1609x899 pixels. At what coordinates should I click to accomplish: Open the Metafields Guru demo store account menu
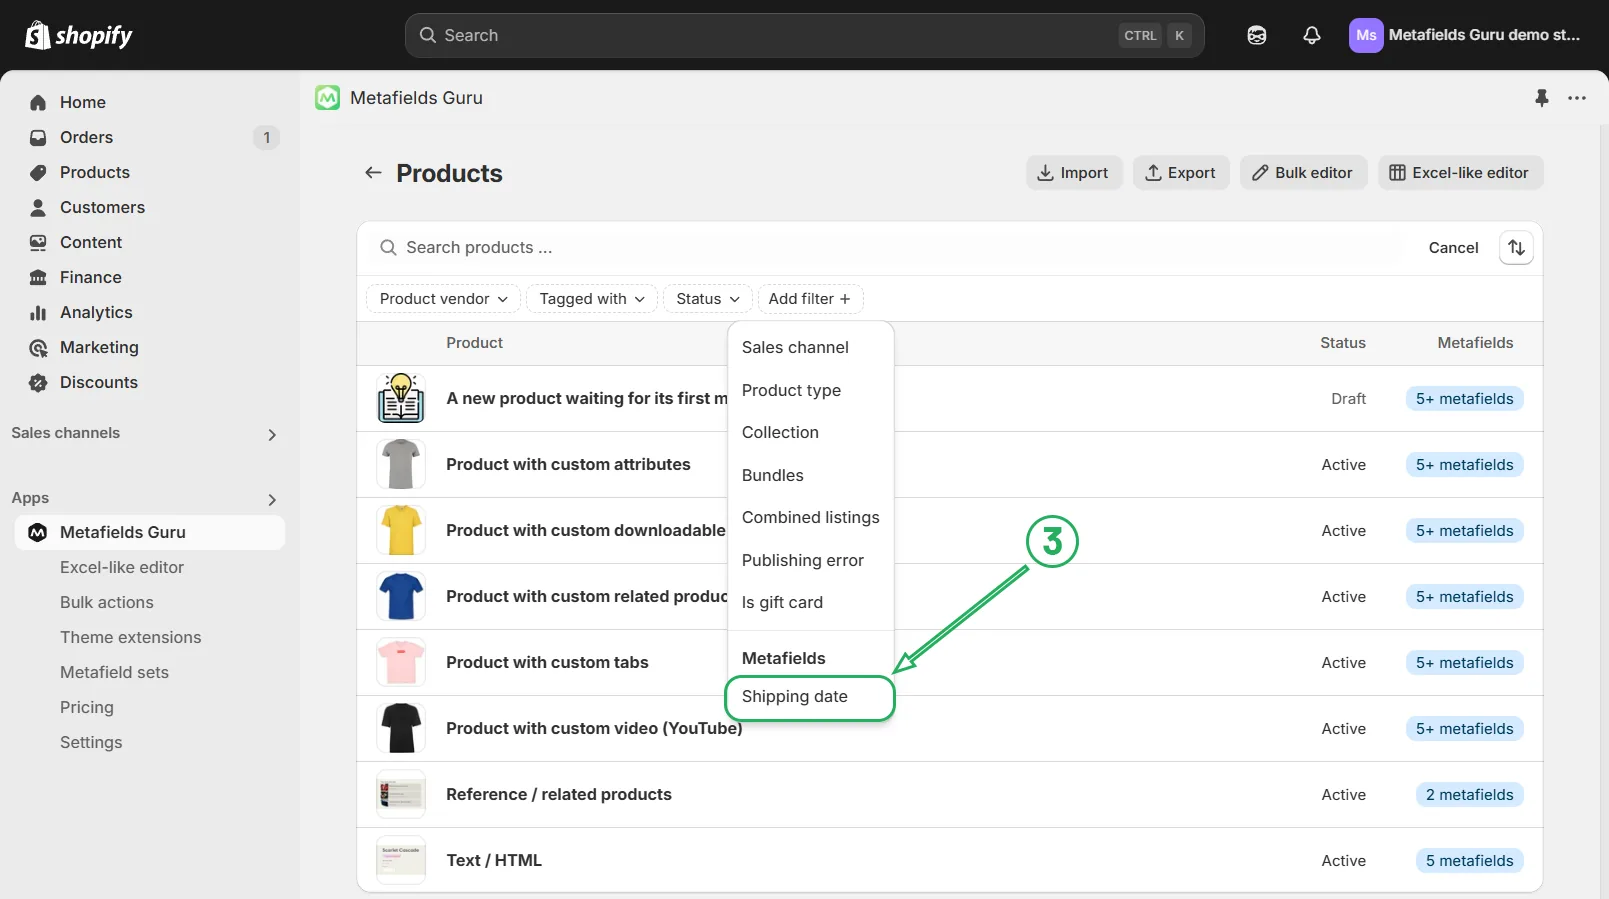click(x=1466, y=35)
